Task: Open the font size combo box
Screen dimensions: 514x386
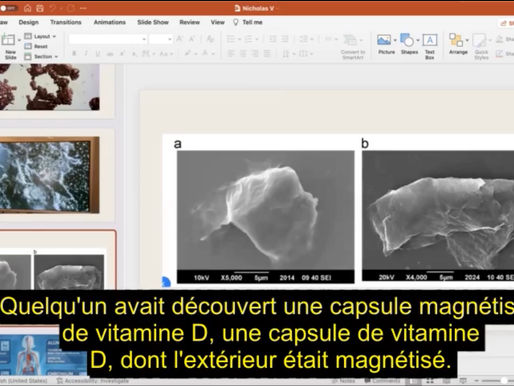Action: 161,39
